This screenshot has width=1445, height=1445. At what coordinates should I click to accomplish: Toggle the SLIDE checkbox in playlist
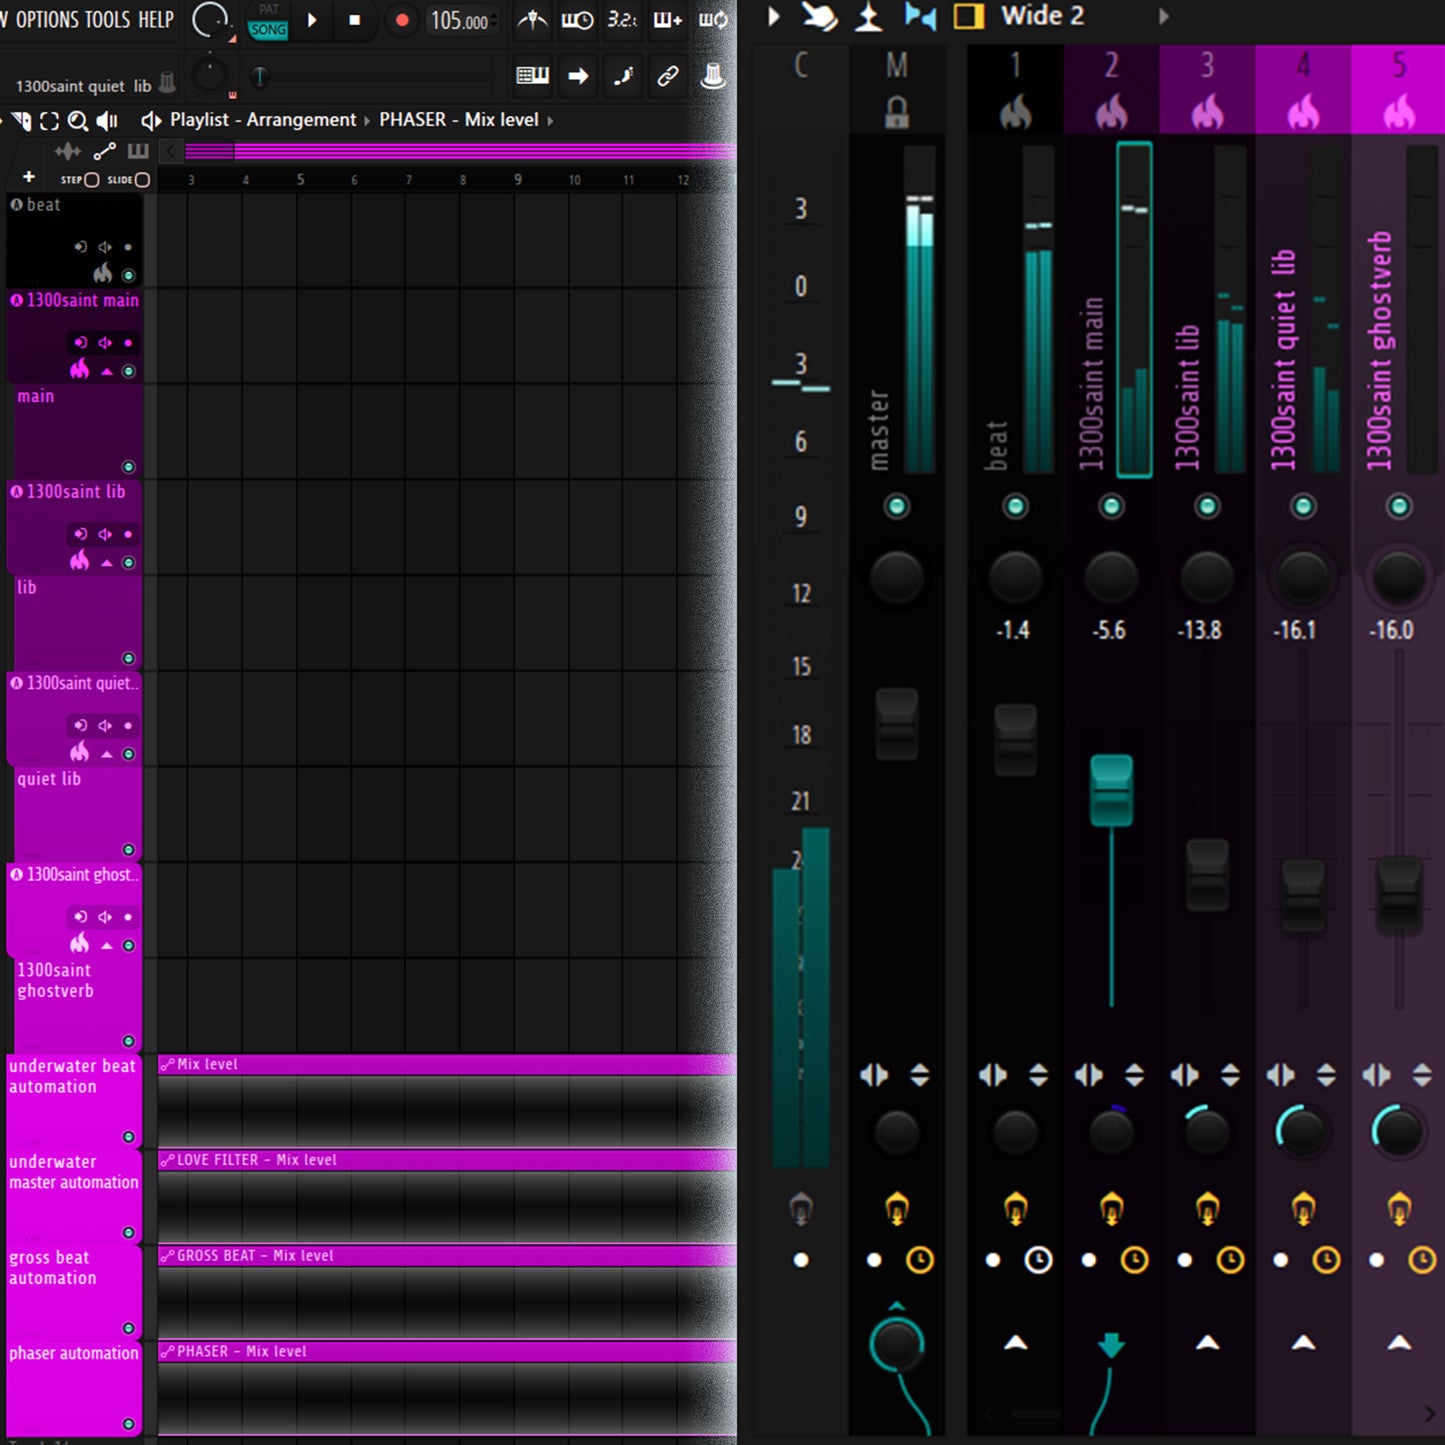click(x=142, y=180)
